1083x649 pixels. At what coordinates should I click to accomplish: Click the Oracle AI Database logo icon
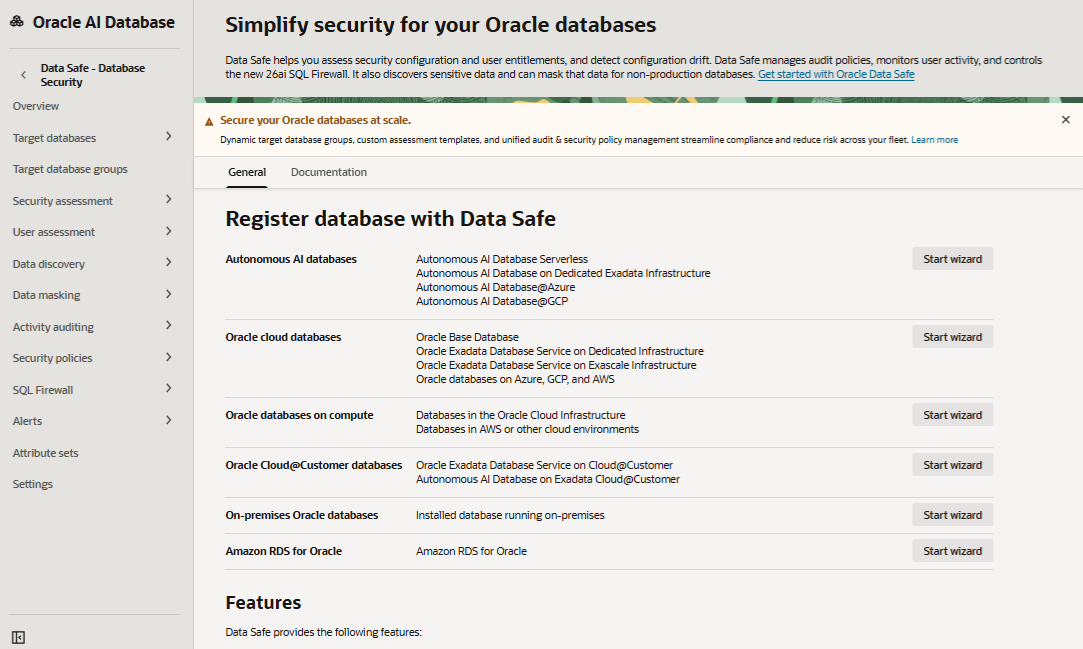[17, 22]
